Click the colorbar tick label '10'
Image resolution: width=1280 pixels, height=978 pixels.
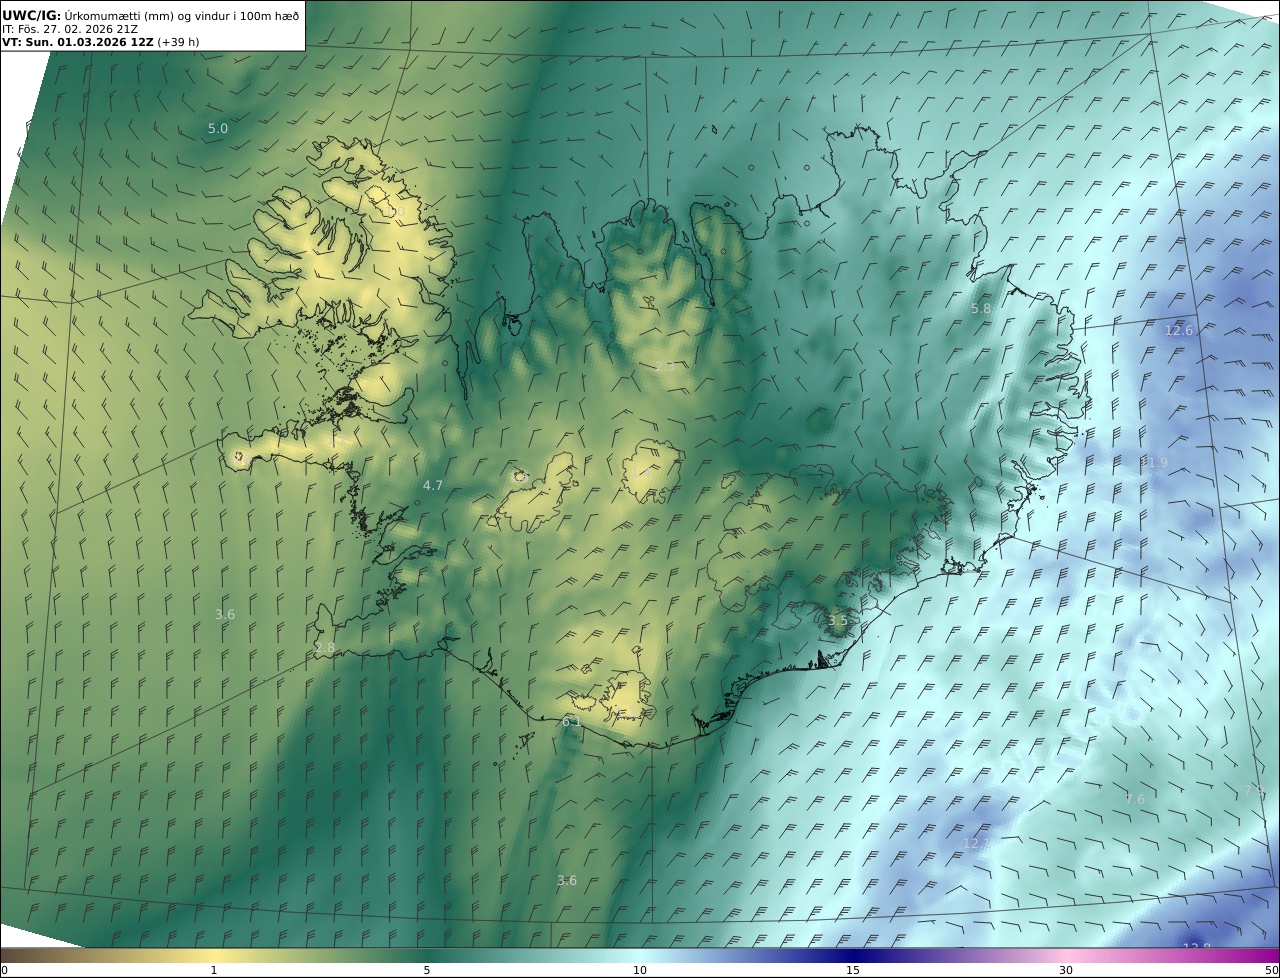point(640,970)
